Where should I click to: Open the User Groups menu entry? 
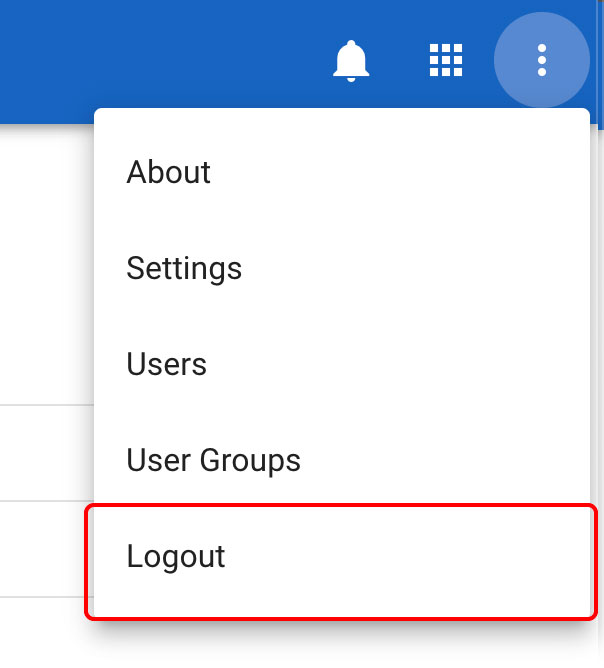340,460
